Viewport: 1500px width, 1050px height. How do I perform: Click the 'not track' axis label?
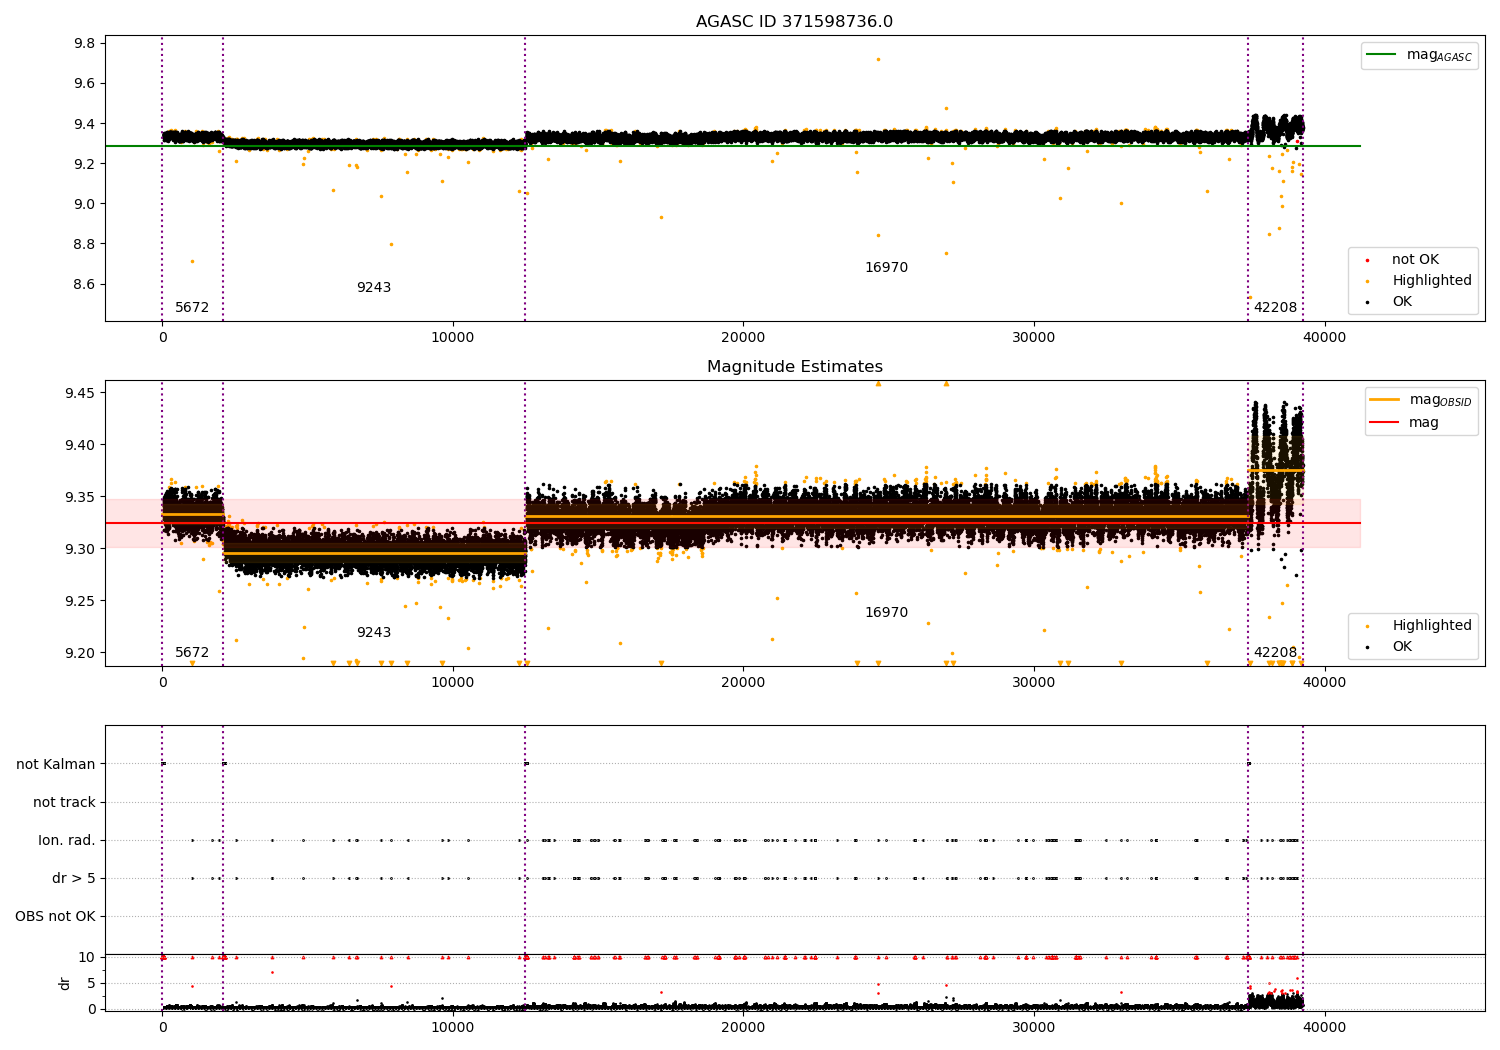tap(64, 802)
